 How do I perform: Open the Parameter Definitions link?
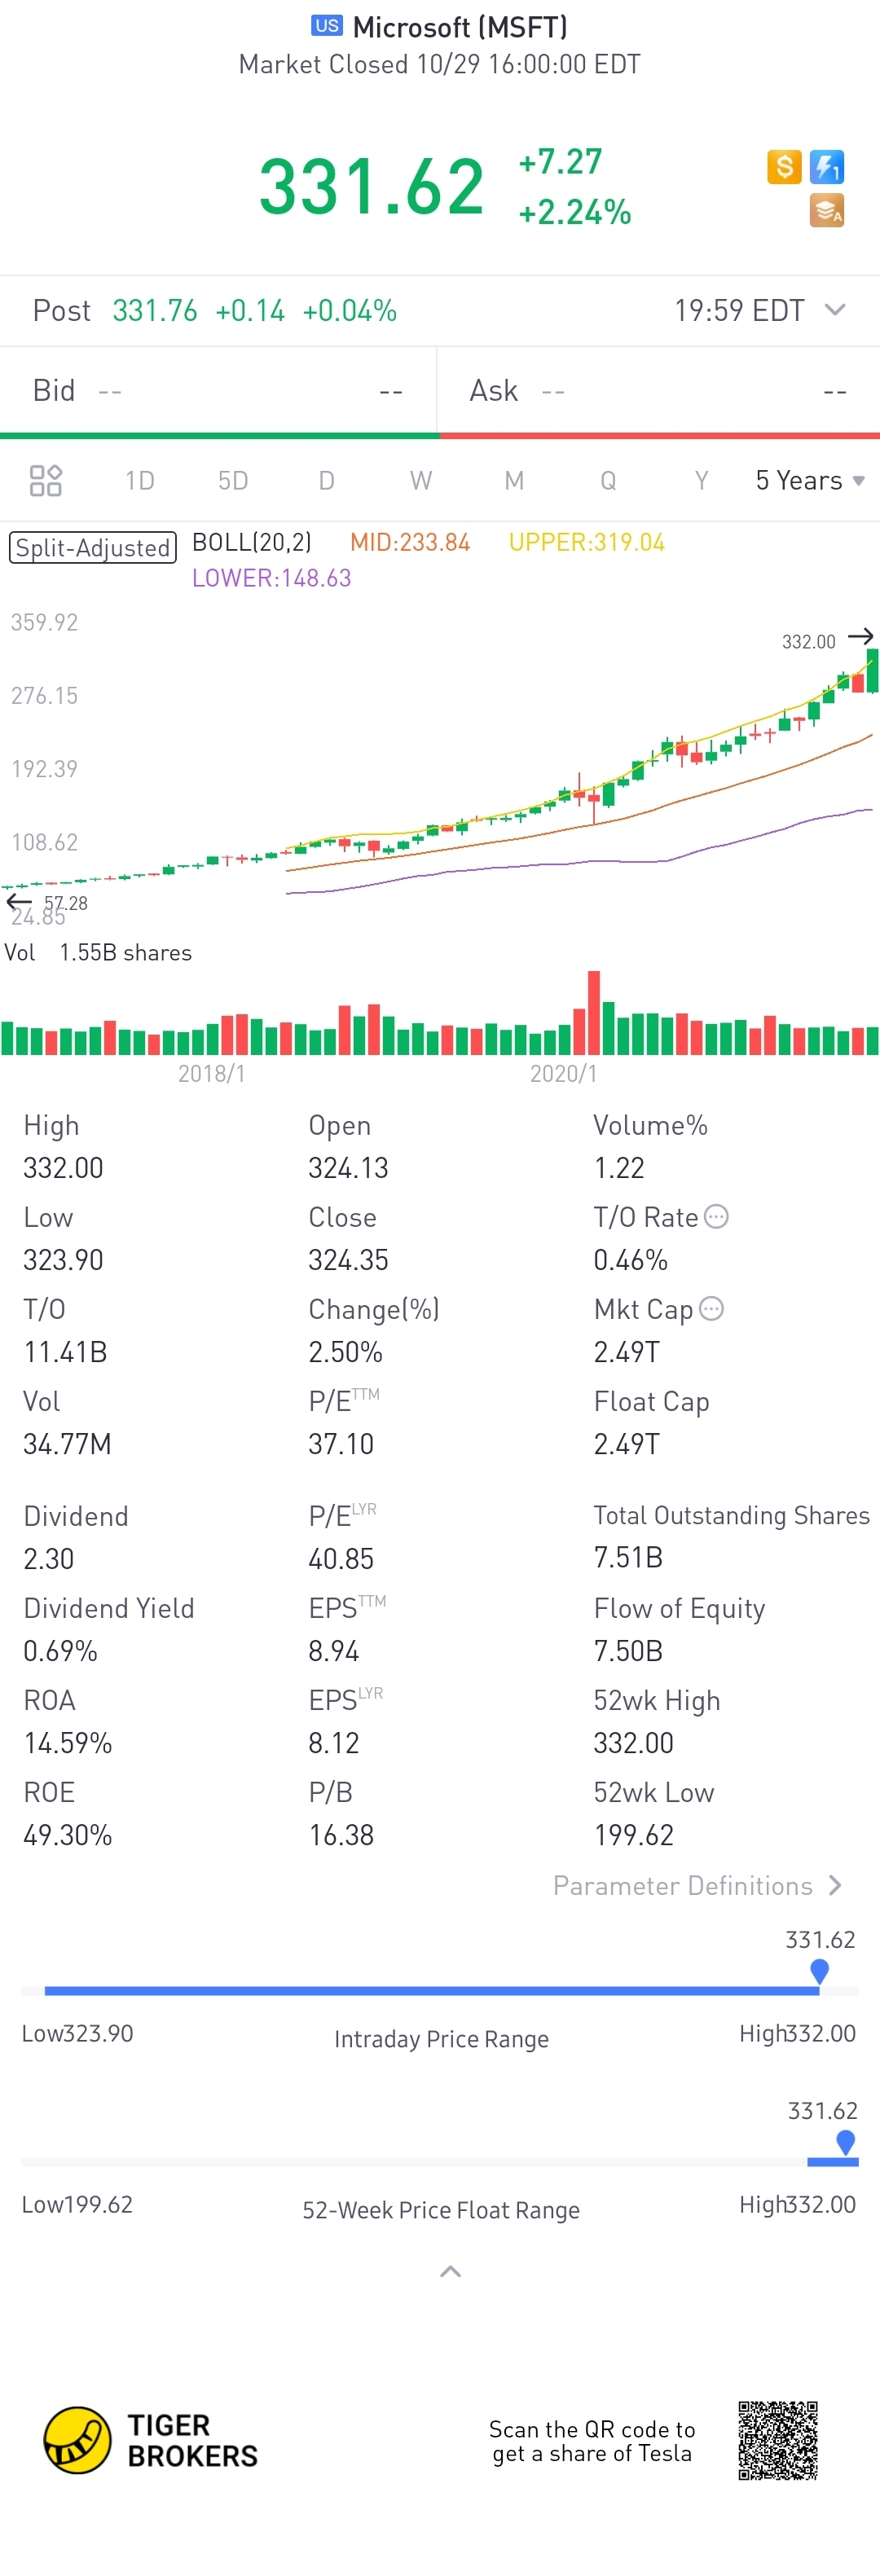pyautogui.click(x=697, y=1885)
